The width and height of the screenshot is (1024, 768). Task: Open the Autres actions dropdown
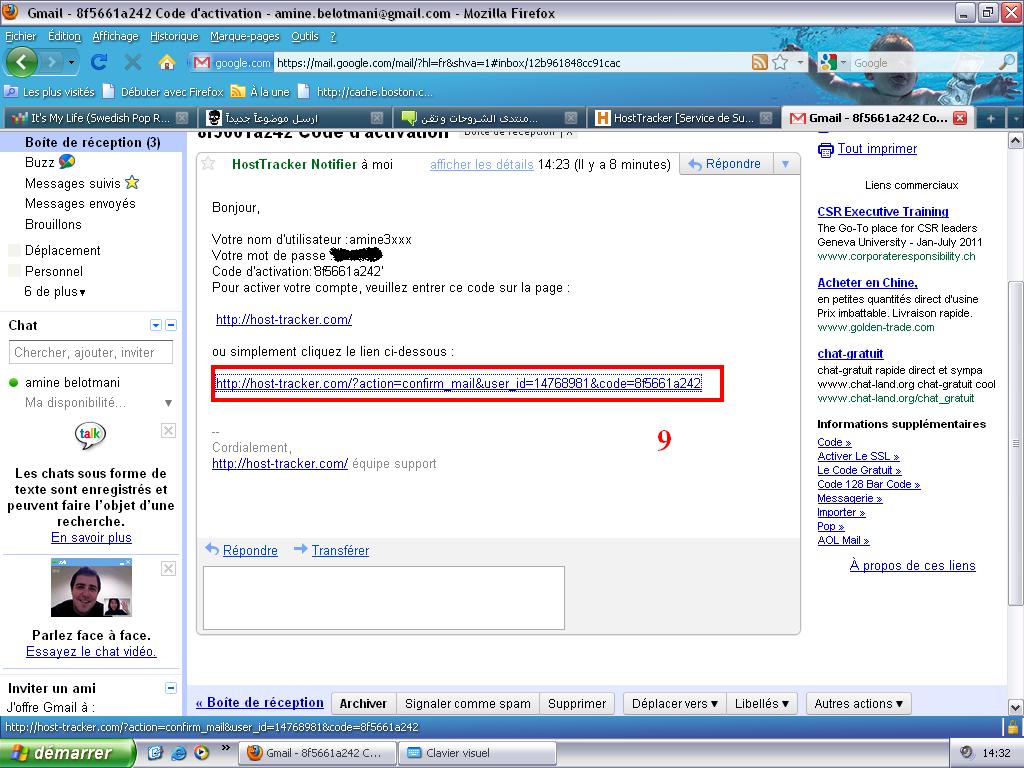858,703
